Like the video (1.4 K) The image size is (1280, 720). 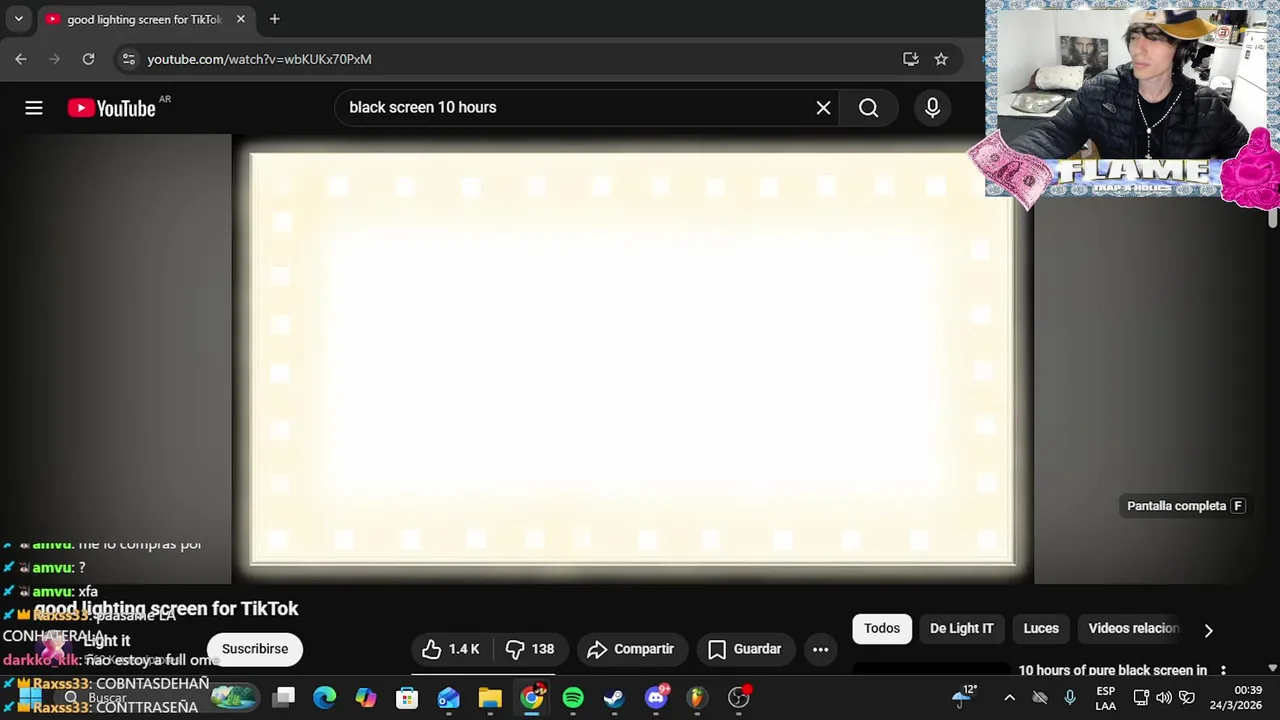coord(450,649)
